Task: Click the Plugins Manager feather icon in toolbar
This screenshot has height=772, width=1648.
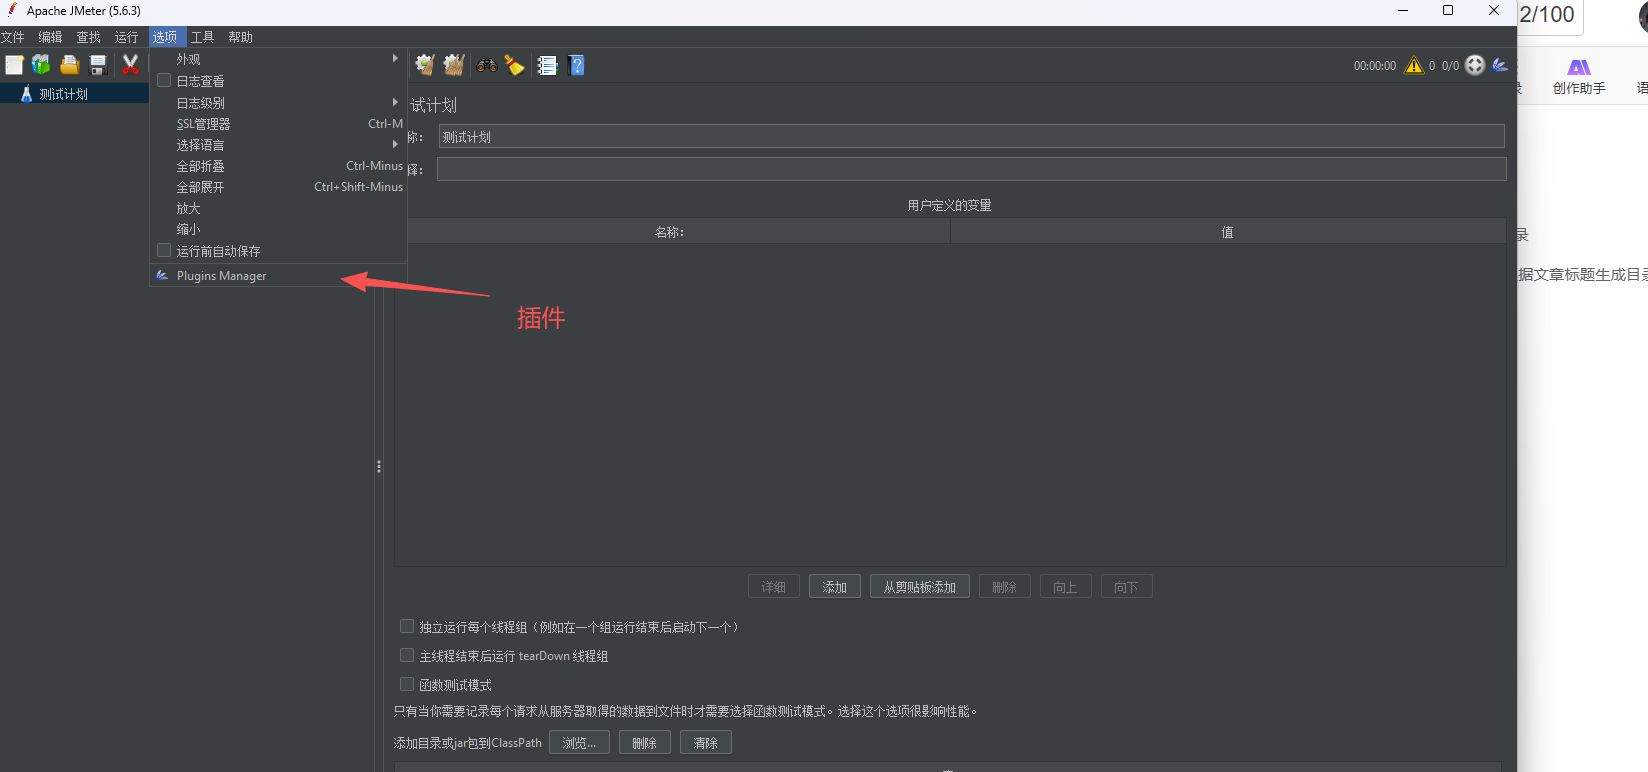Action: click(1500, 65)
